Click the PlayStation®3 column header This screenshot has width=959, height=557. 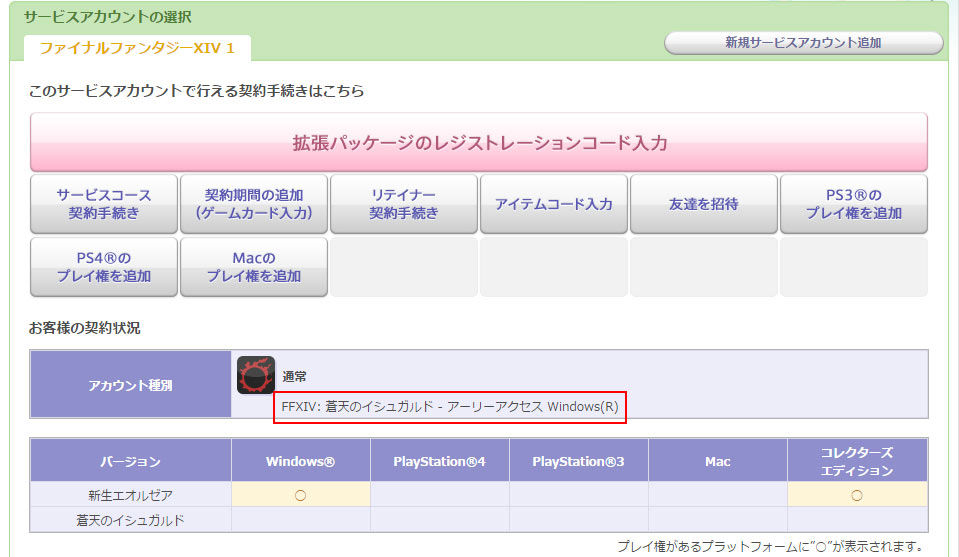click(579, 461)
